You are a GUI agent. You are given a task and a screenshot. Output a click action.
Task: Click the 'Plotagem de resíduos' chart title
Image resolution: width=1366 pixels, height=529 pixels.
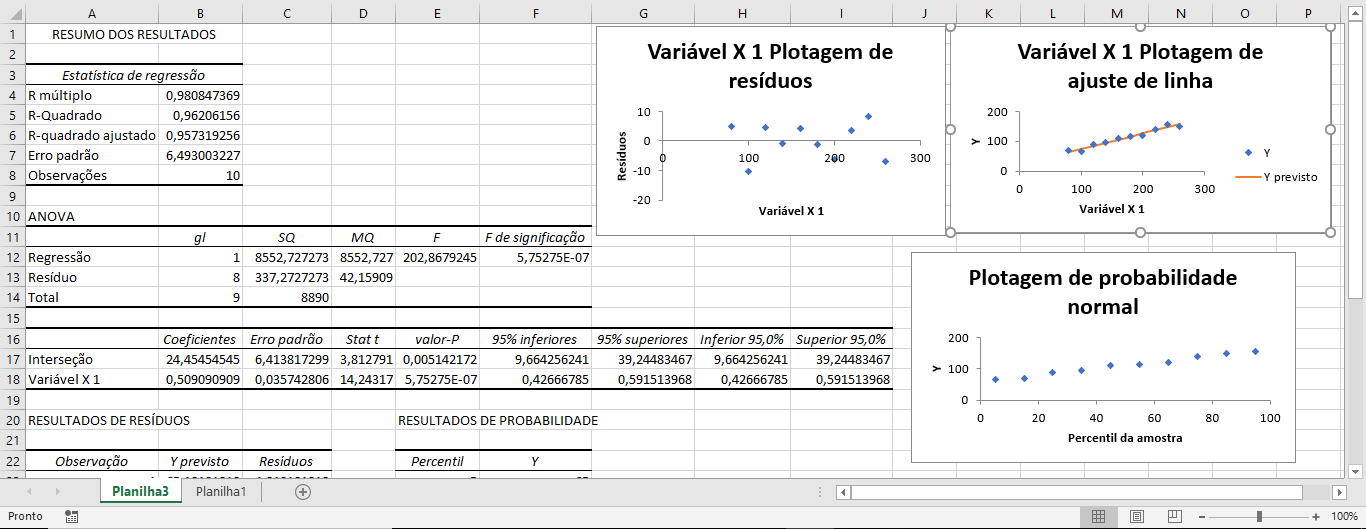tap(770, 66)
